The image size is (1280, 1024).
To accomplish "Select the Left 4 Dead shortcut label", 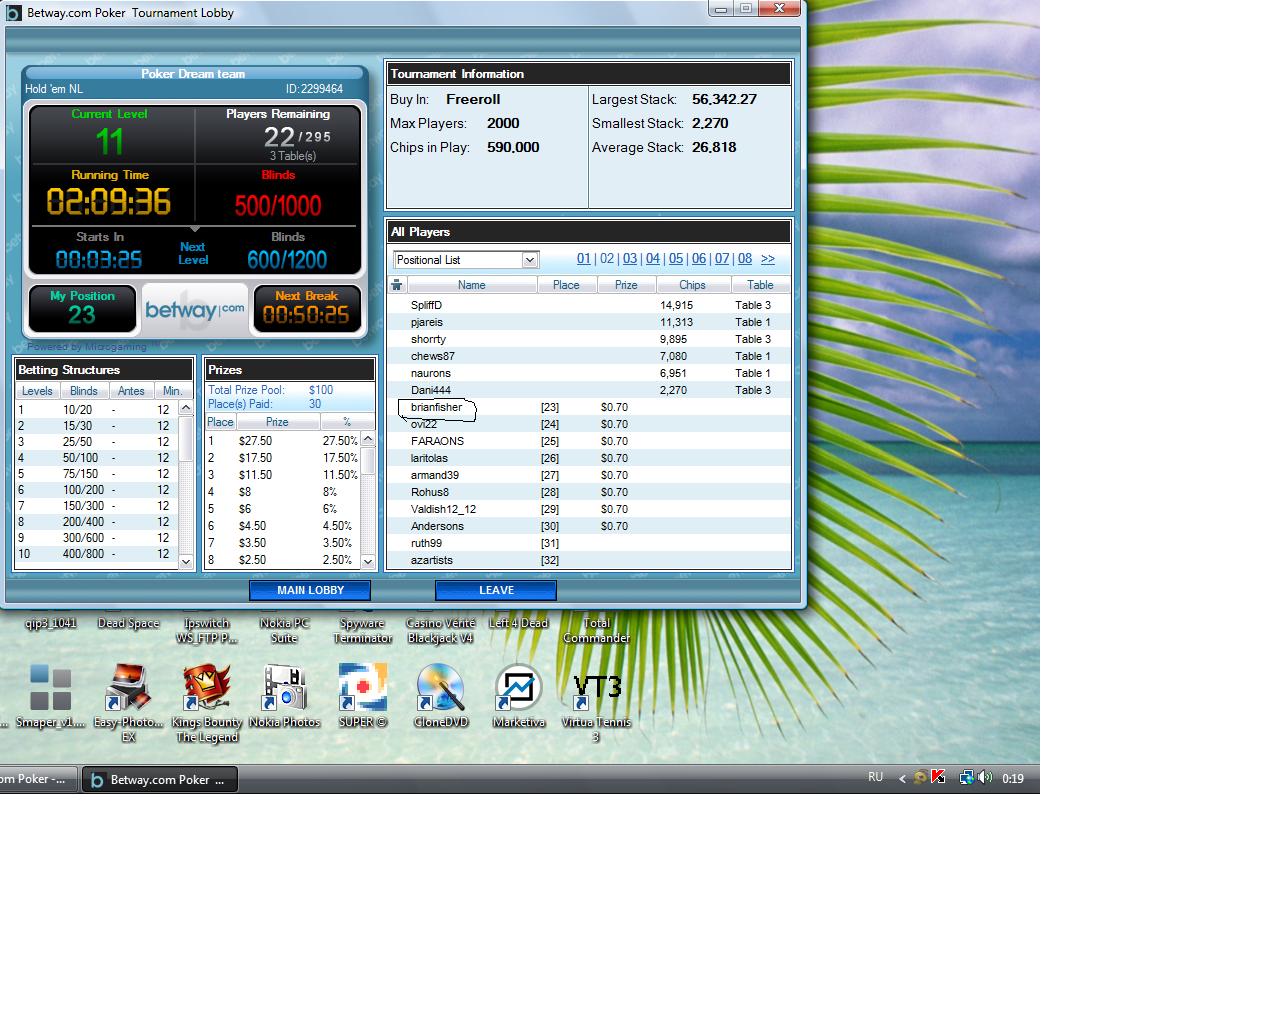I will pos(518,623).
